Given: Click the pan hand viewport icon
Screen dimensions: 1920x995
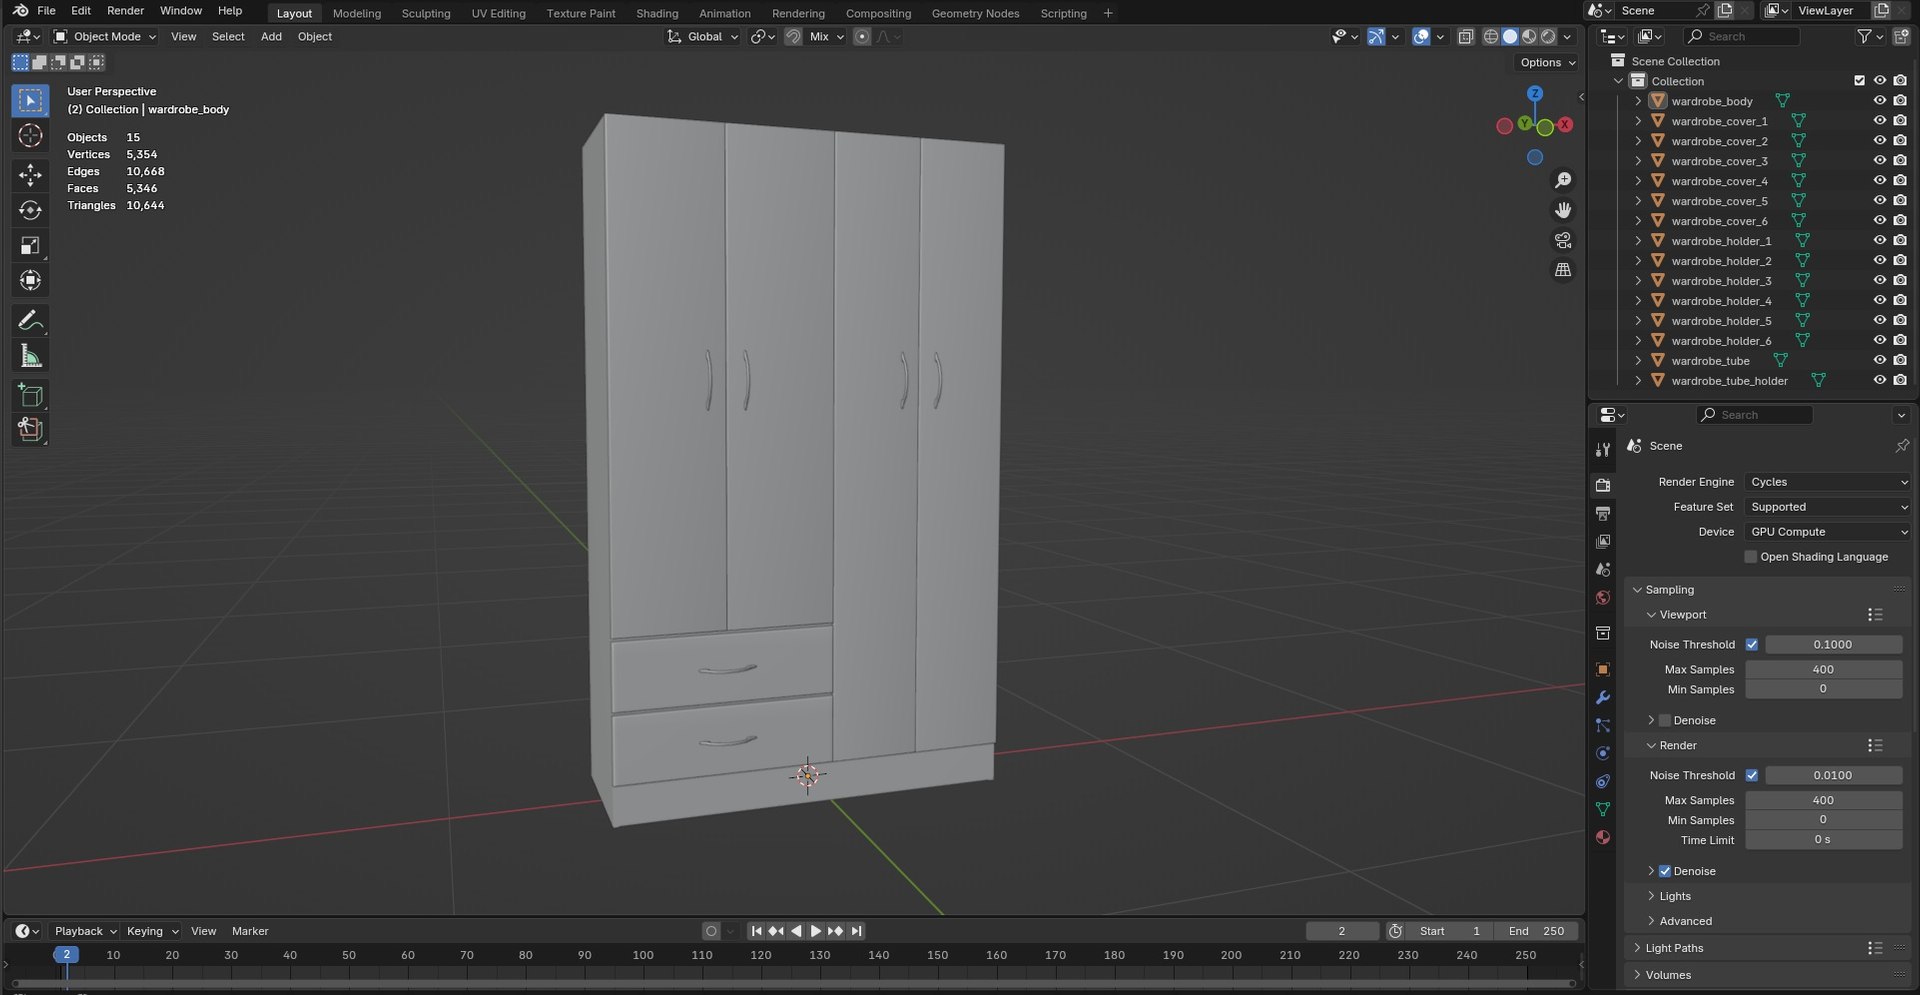Looking at the screenshot, I should (1562, 210).
